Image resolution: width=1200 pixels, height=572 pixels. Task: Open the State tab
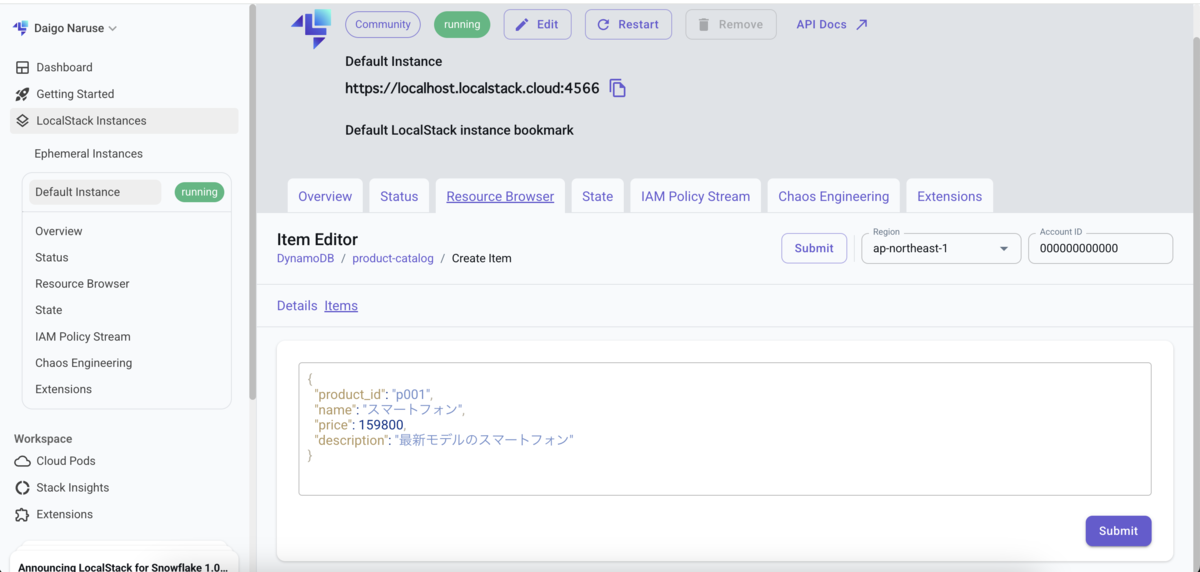pyautogui.click(x=597, y=196)
